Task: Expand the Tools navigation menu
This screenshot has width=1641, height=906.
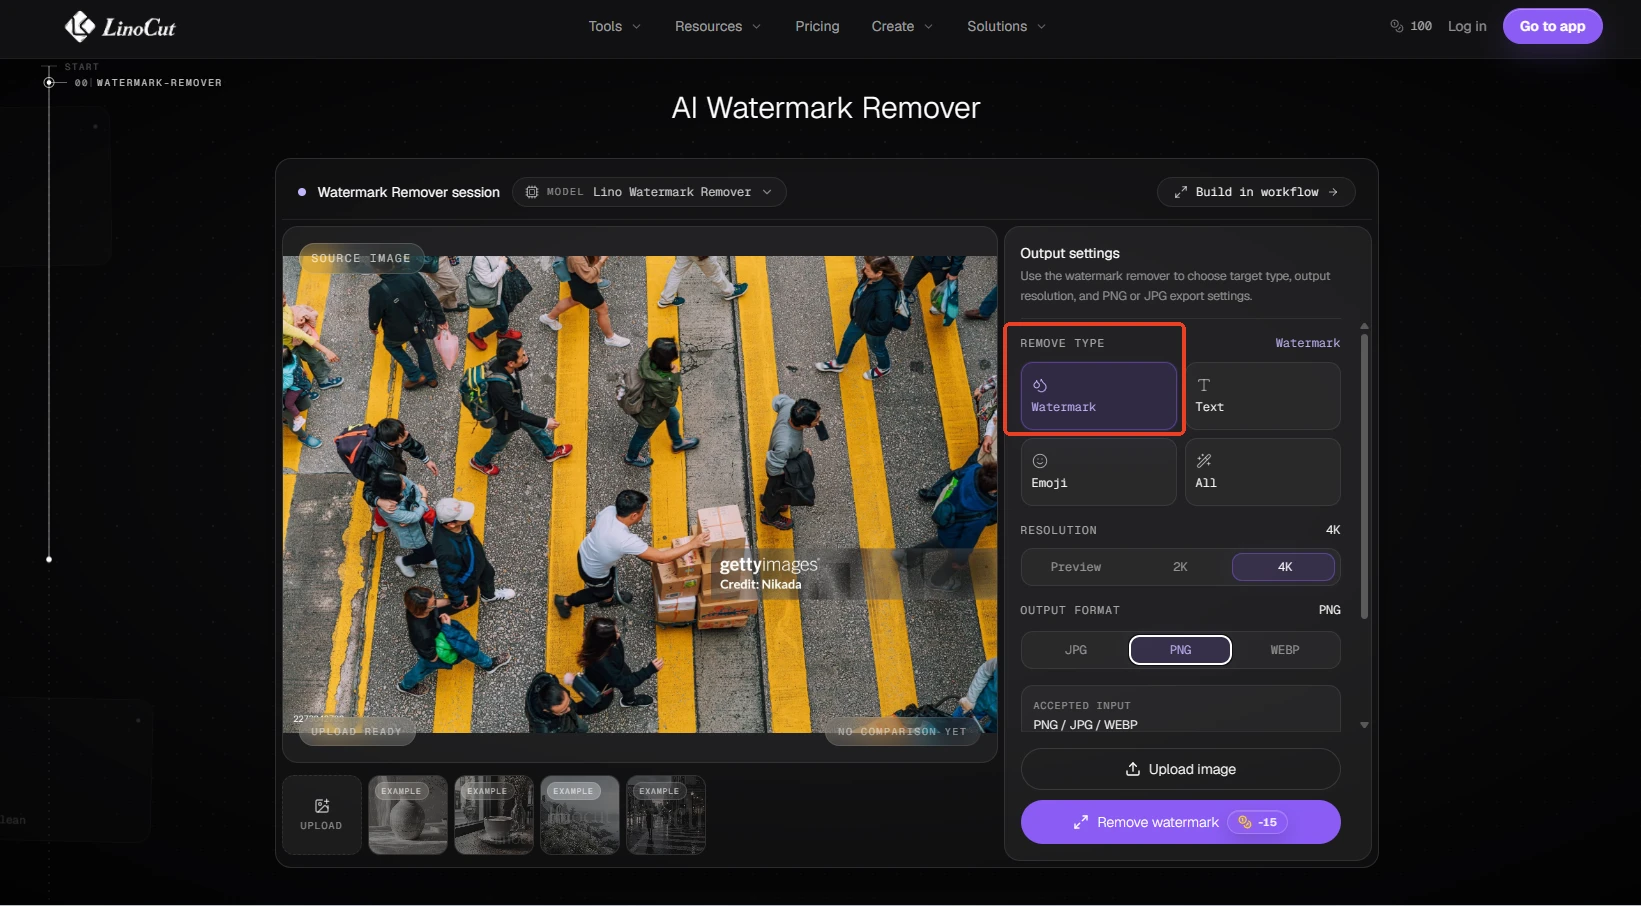Action: click(x=615, y=26)
